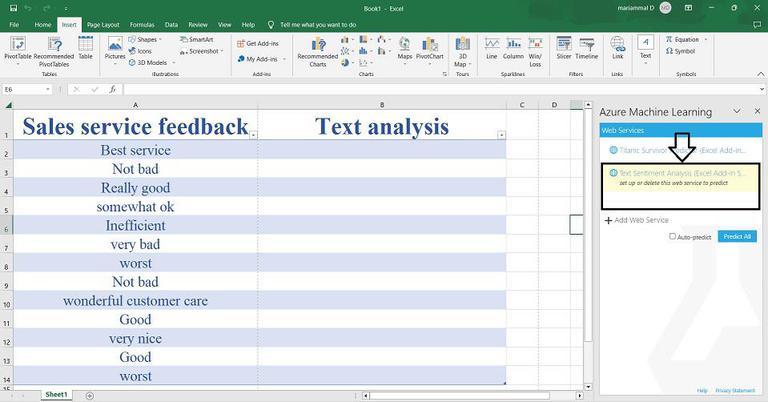Open the Screenshot dropdown
The image size is (768, 402).
tap(202, 51)
